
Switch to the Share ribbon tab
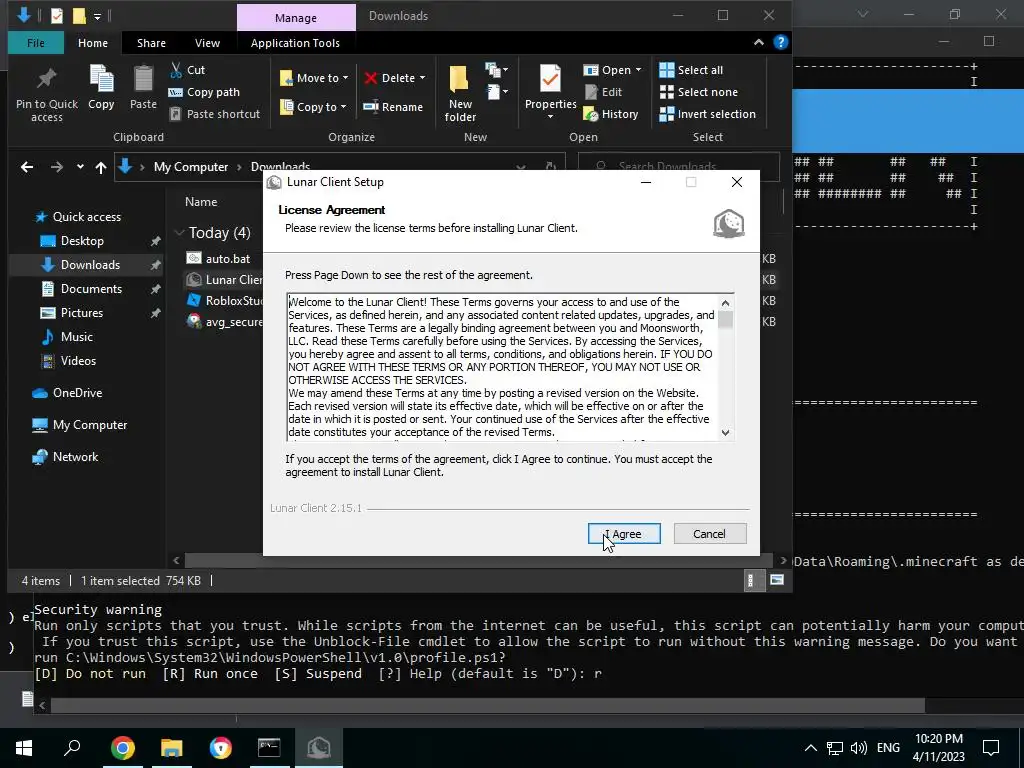click(152, 43)
